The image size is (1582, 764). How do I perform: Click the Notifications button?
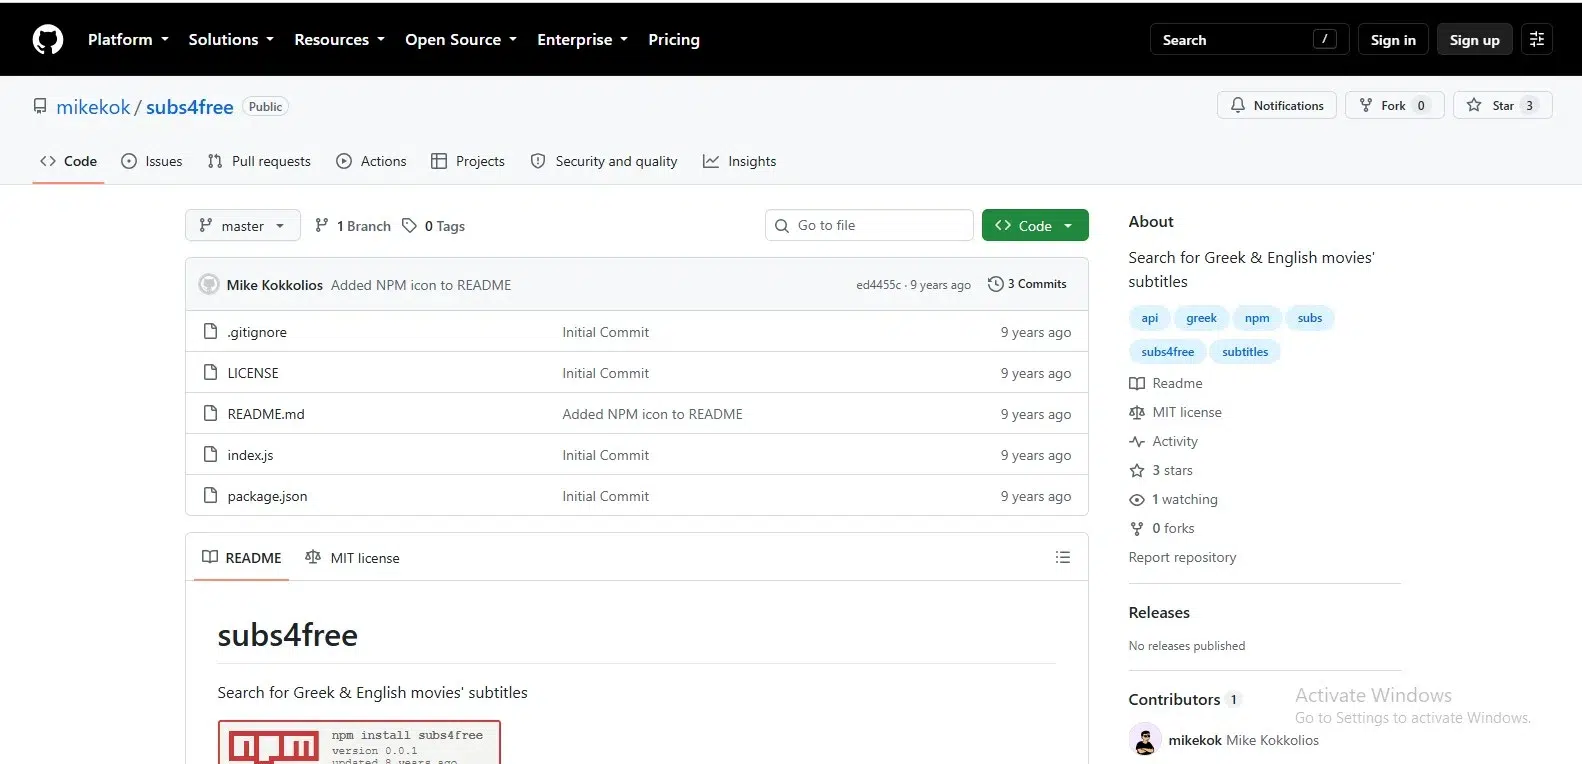pos(1277,105)
